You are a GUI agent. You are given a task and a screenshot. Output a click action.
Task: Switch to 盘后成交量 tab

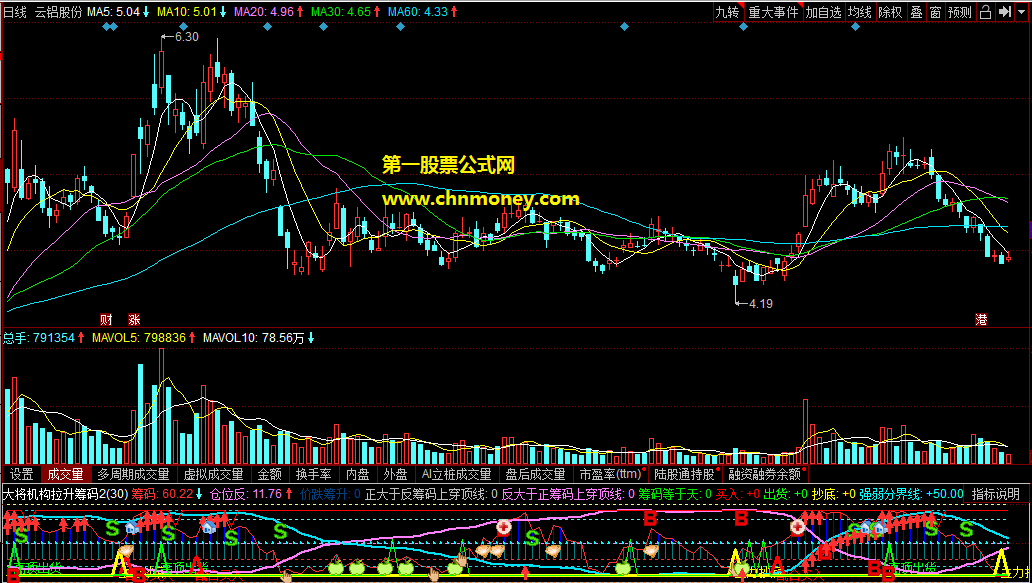pyautogui.click(x=536, y=474)
